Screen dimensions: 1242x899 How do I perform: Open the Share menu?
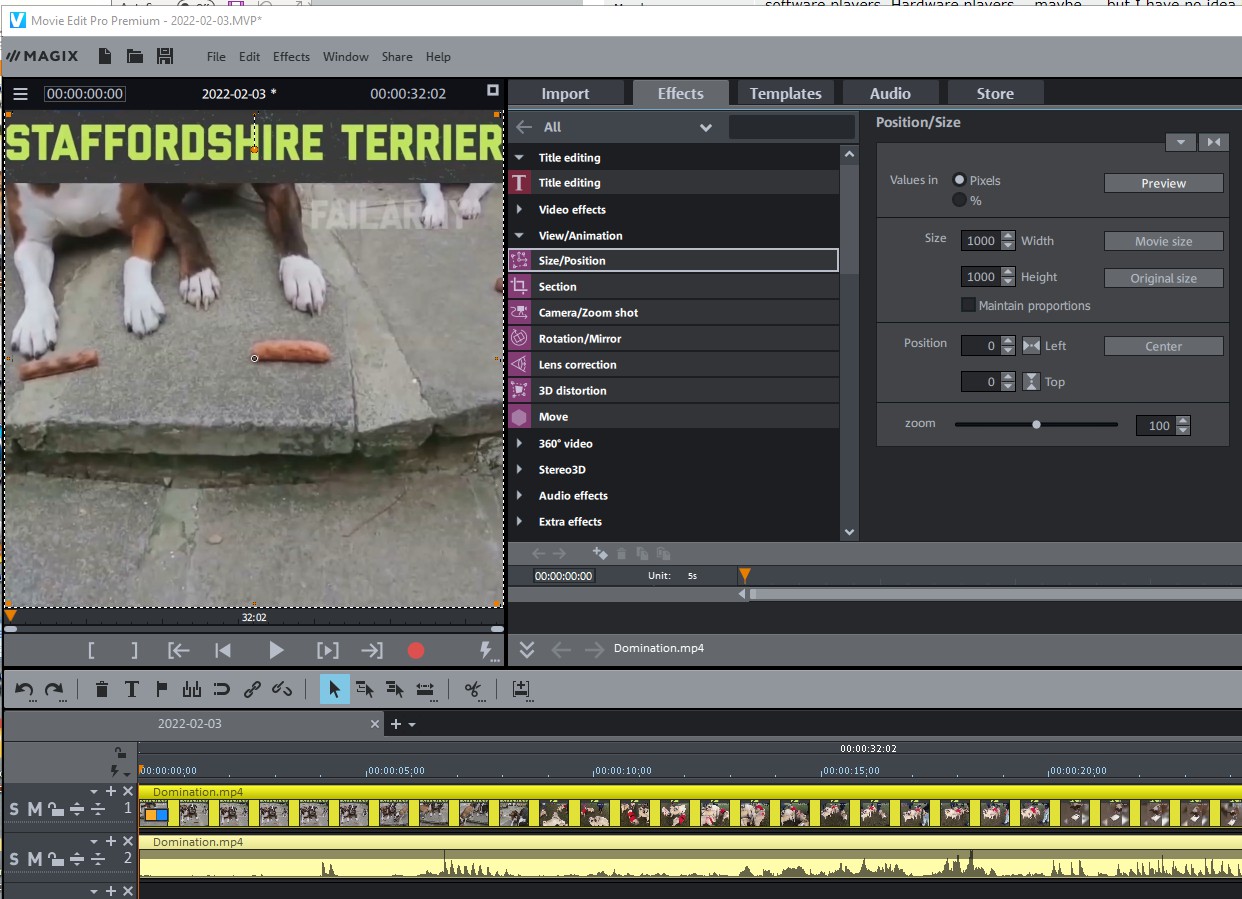(x=396, y=57)
